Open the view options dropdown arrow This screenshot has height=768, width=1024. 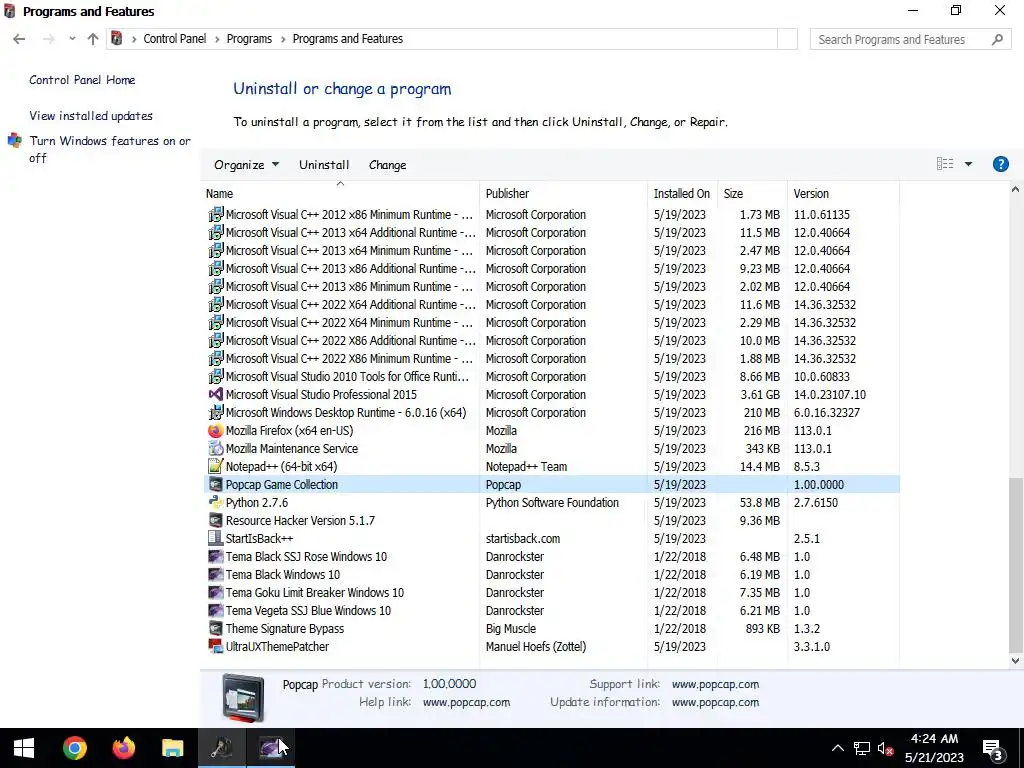click(968, 164)
